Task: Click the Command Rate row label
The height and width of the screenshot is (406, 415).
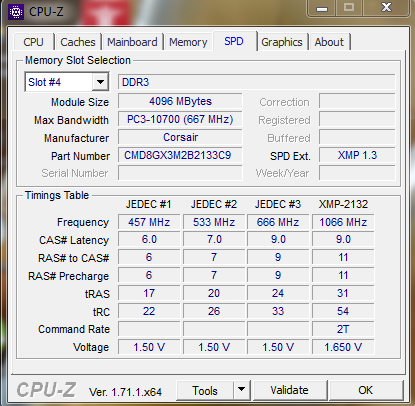Action: coord(74,329)
